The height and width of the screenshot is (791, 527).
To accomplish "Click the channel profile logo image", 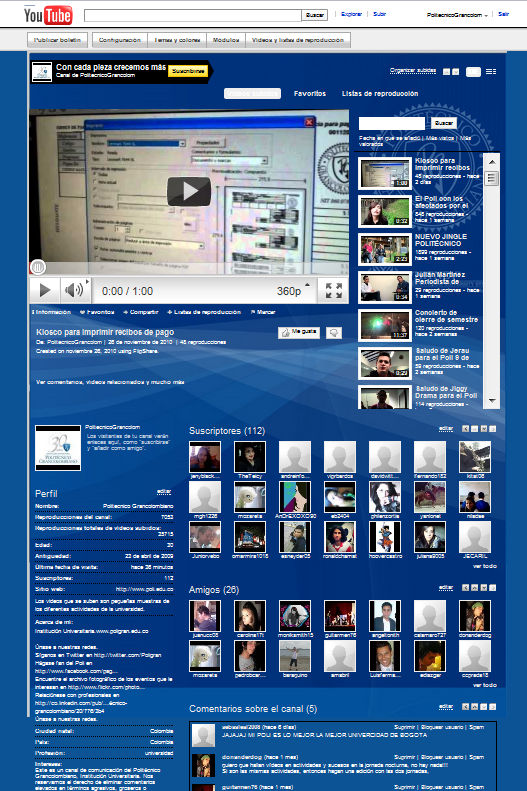I will click(x=57, y=447).
